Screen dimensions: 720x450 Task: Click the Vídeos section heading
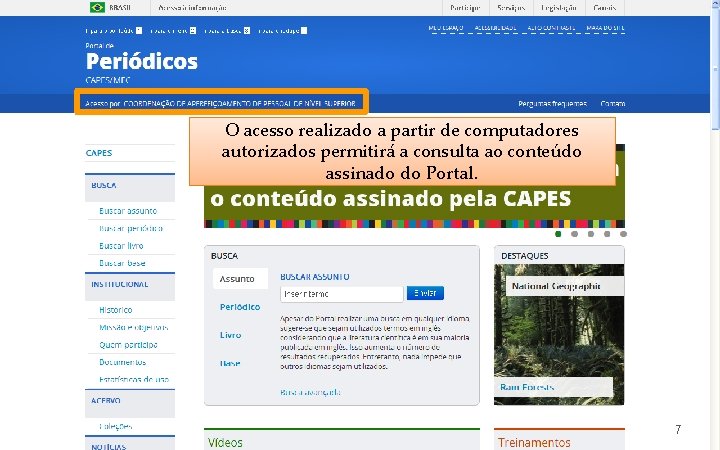point(225,442)
